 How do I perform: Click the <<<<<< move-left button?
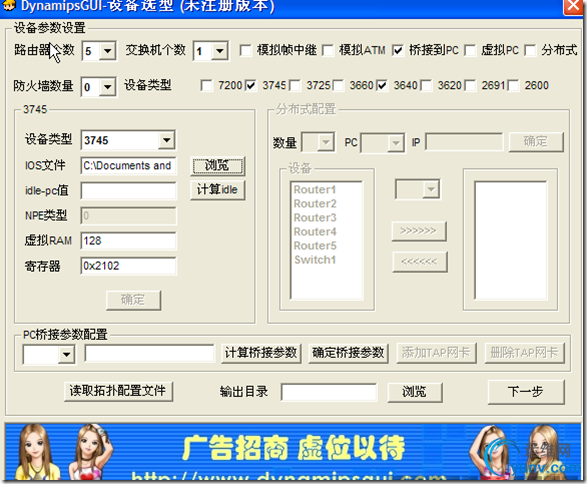tap(420, 261)
